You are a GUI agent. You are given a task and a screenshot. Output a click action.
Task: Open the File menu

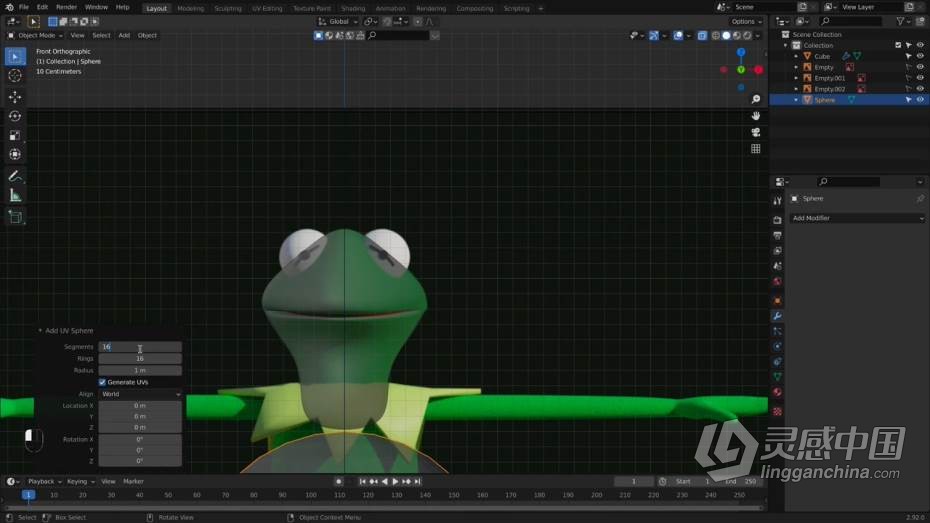pos(24,7)
